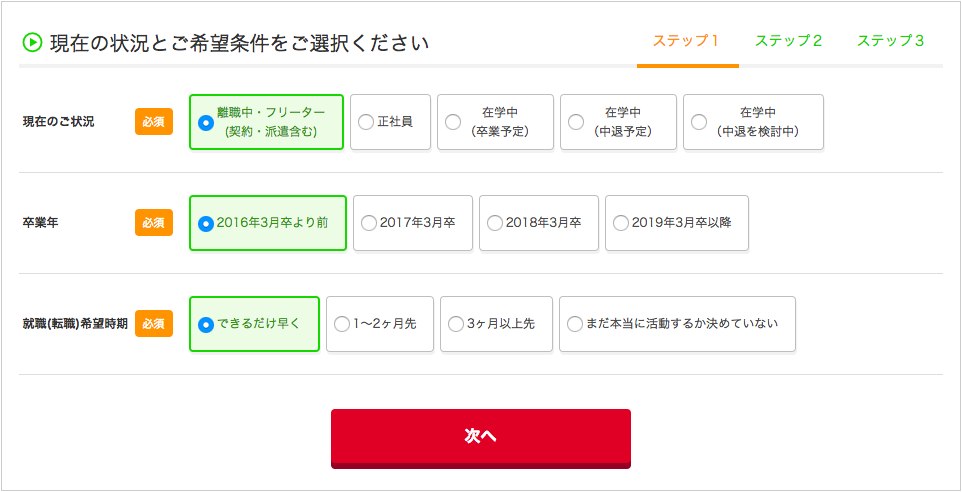Open the ステップ2 tab
Screen dimensions: 962x492
[788, 42]
